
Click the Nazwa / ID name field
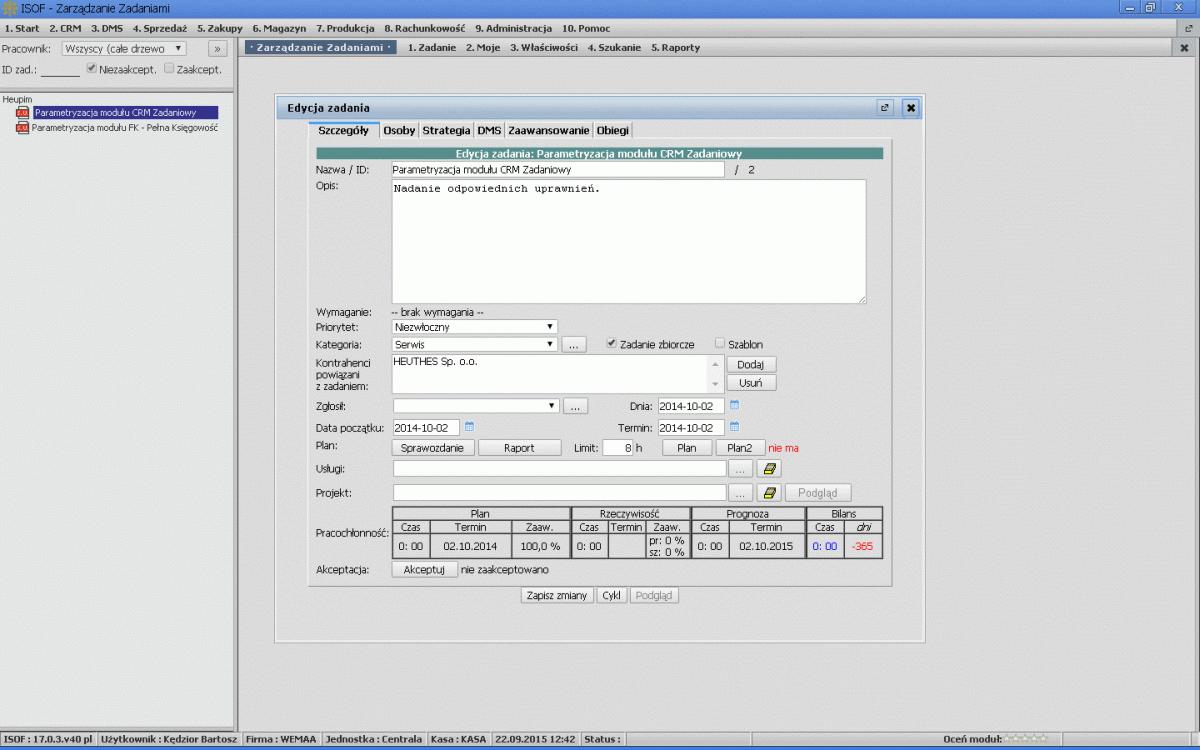pyautogui.click(x=558, y=170)
